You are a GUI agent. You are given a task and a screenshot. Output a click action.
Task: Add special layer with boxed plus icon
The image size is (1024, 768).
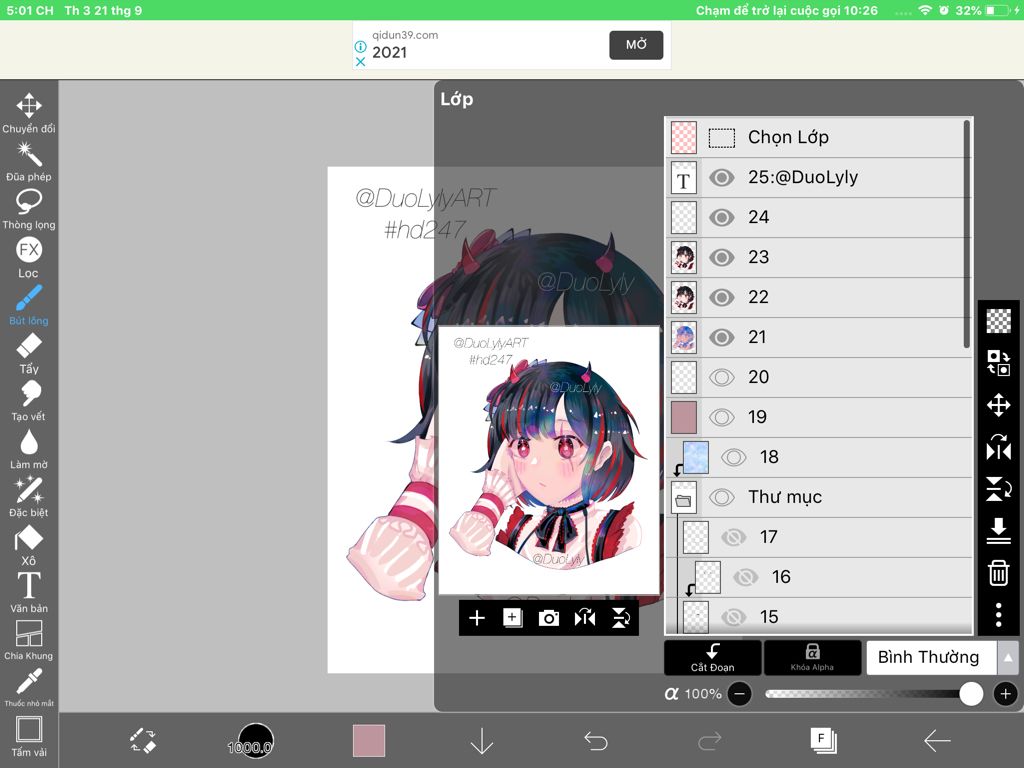[x=513, y=618]
